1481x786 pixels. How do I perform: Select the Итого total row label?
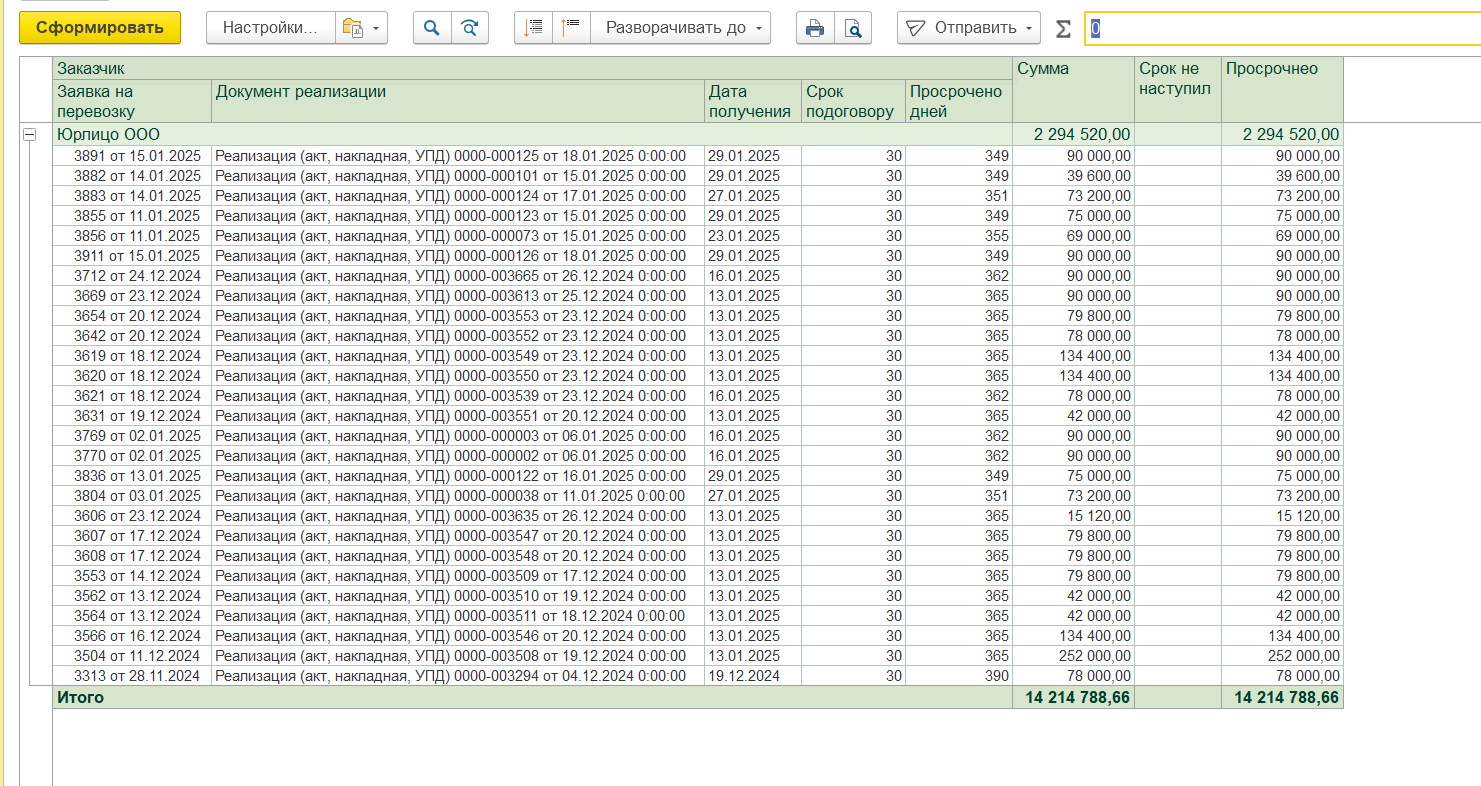[80, 697]
